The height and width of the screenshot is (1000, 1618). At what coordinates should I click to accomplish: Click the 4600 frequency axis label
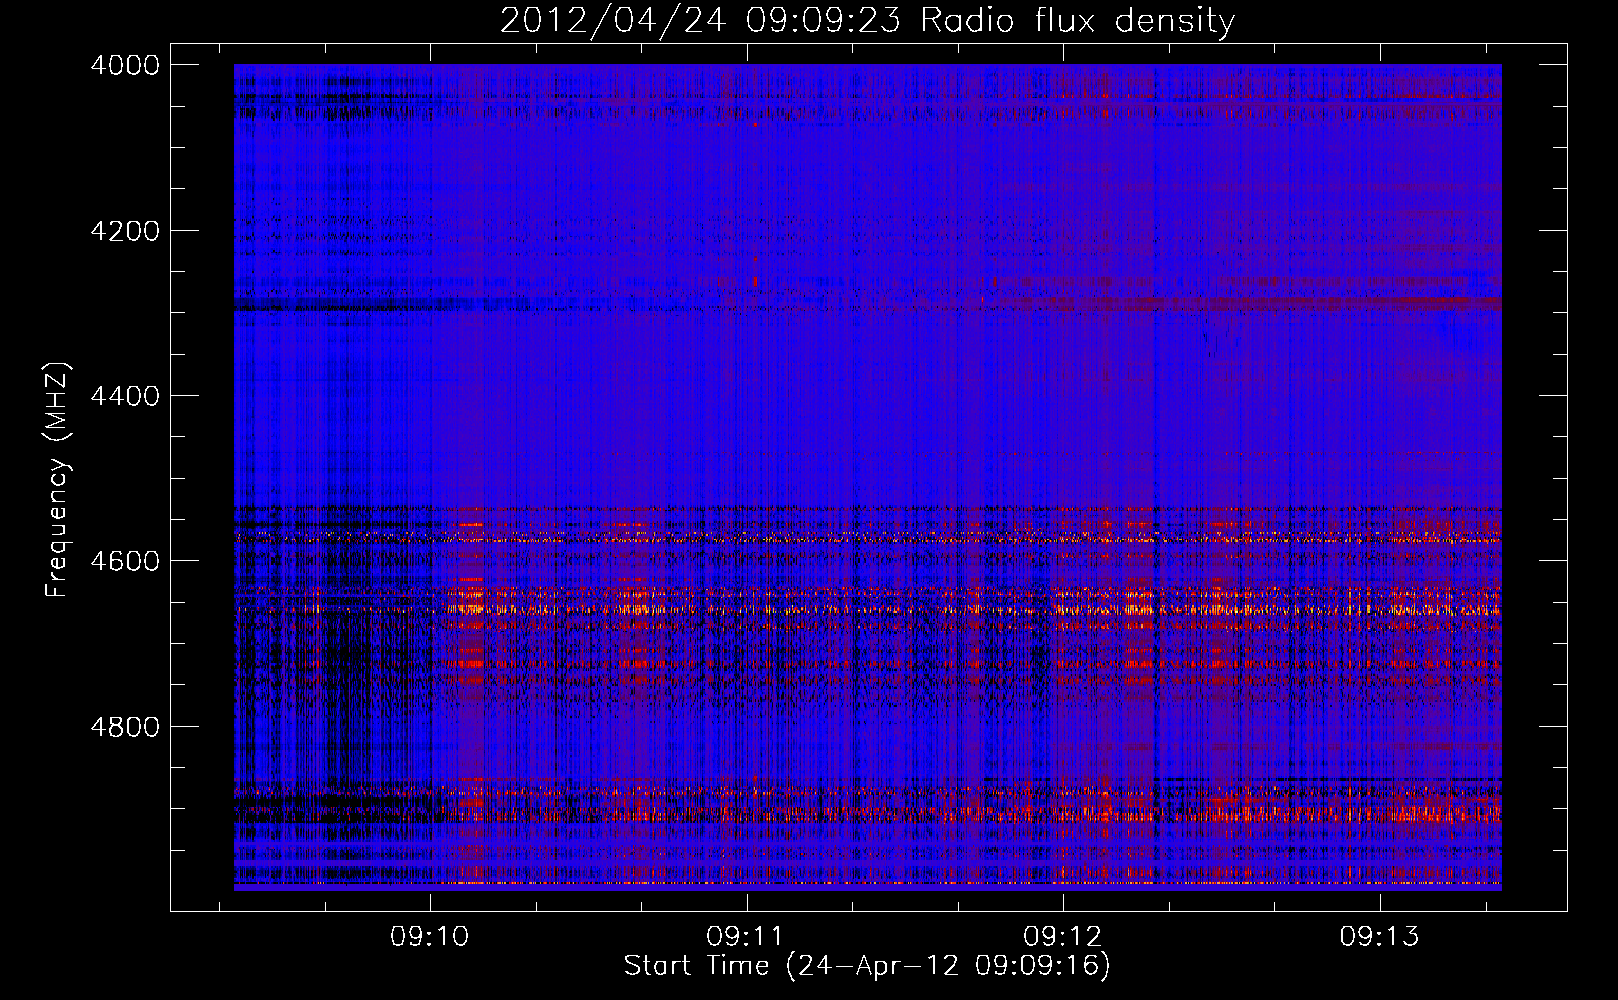coord(125,561)
